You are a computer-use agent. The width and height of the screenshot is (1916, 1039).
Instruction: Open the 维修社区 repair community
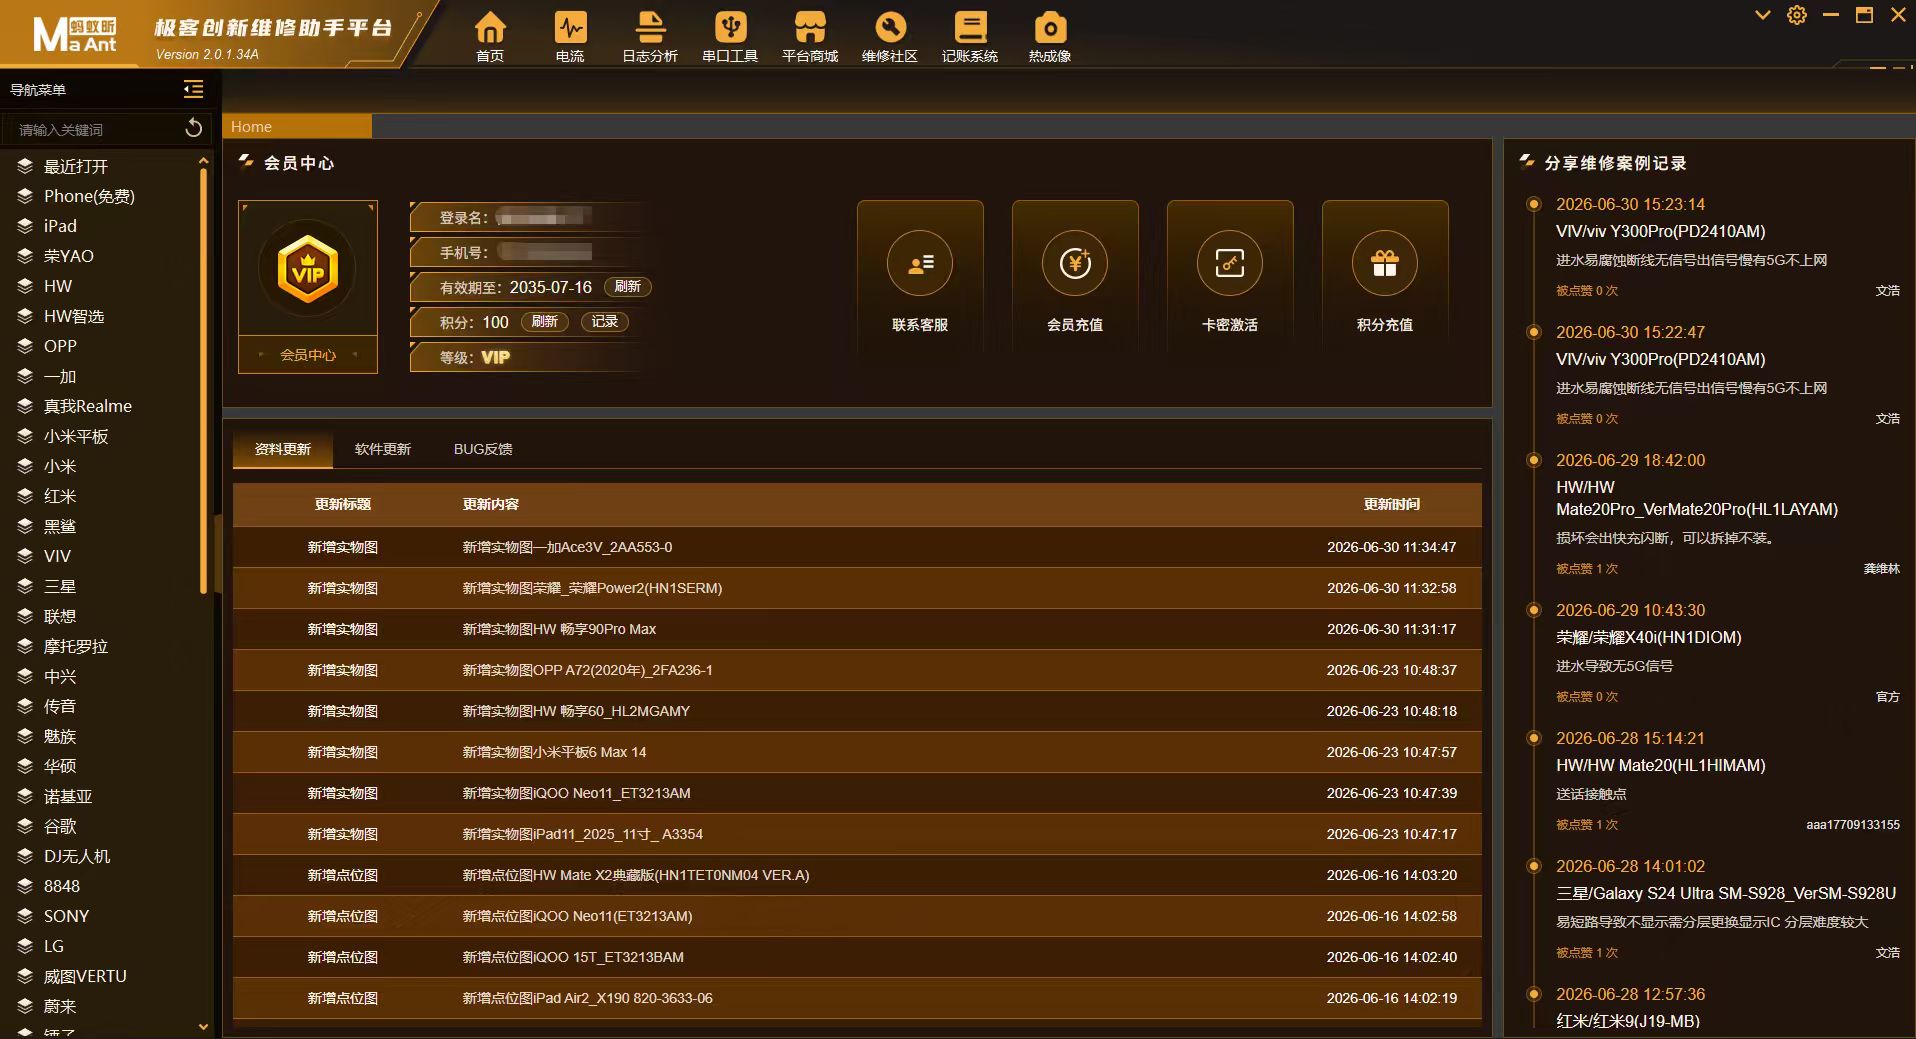coord(890,37)
